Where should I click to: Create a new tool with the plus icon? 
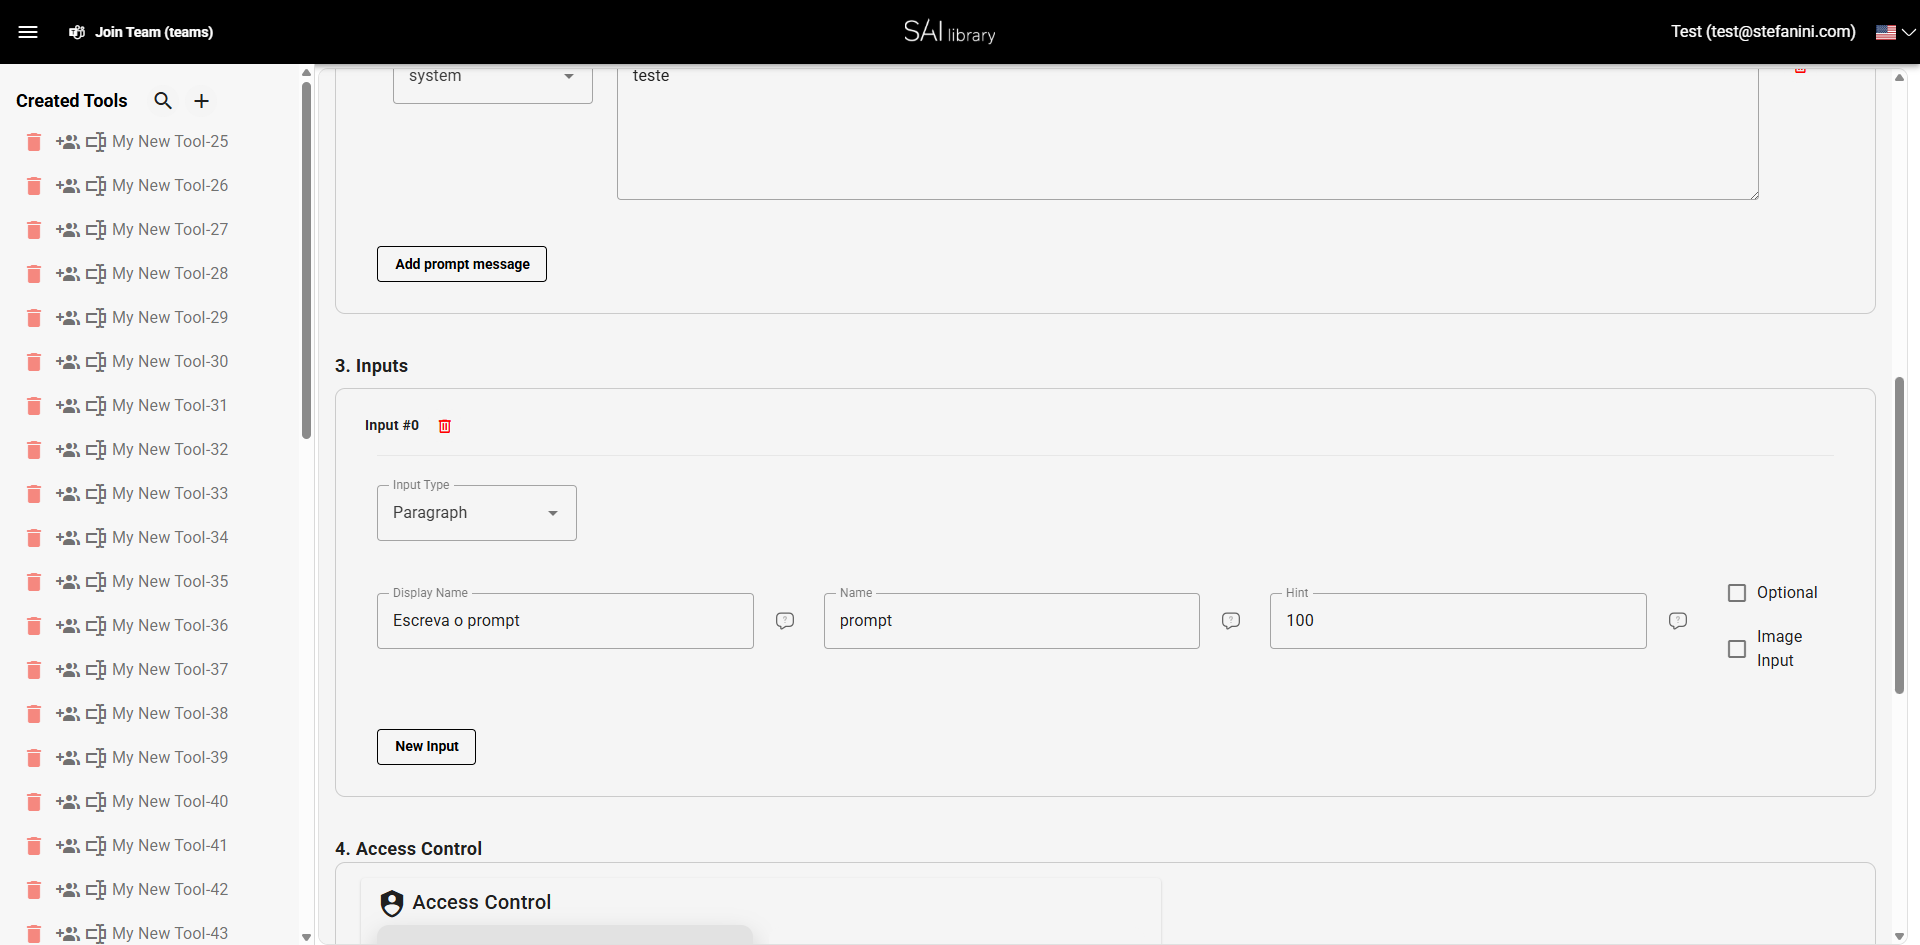tap(201, 100)
